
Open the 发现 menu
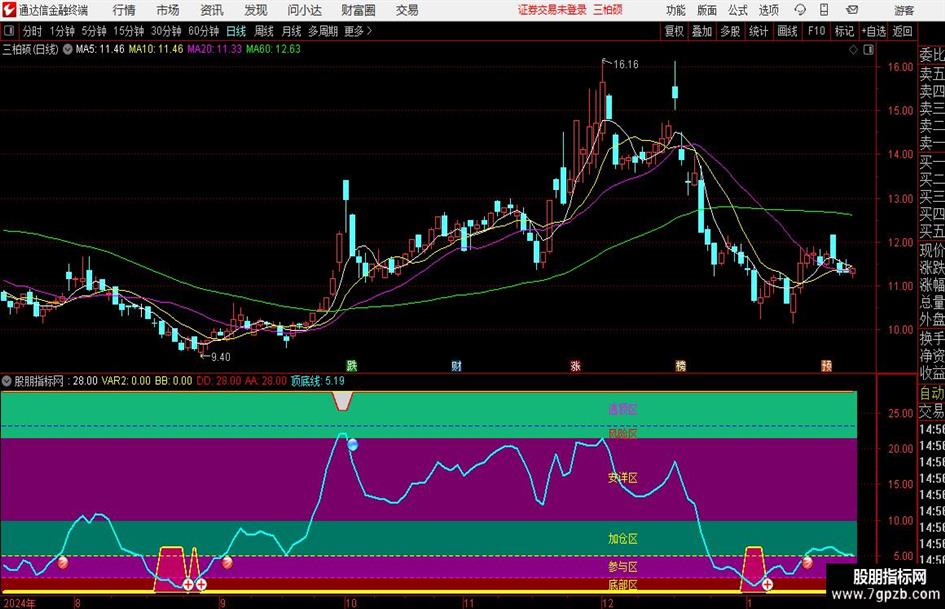pyautogui.click(x=256, y=10)
